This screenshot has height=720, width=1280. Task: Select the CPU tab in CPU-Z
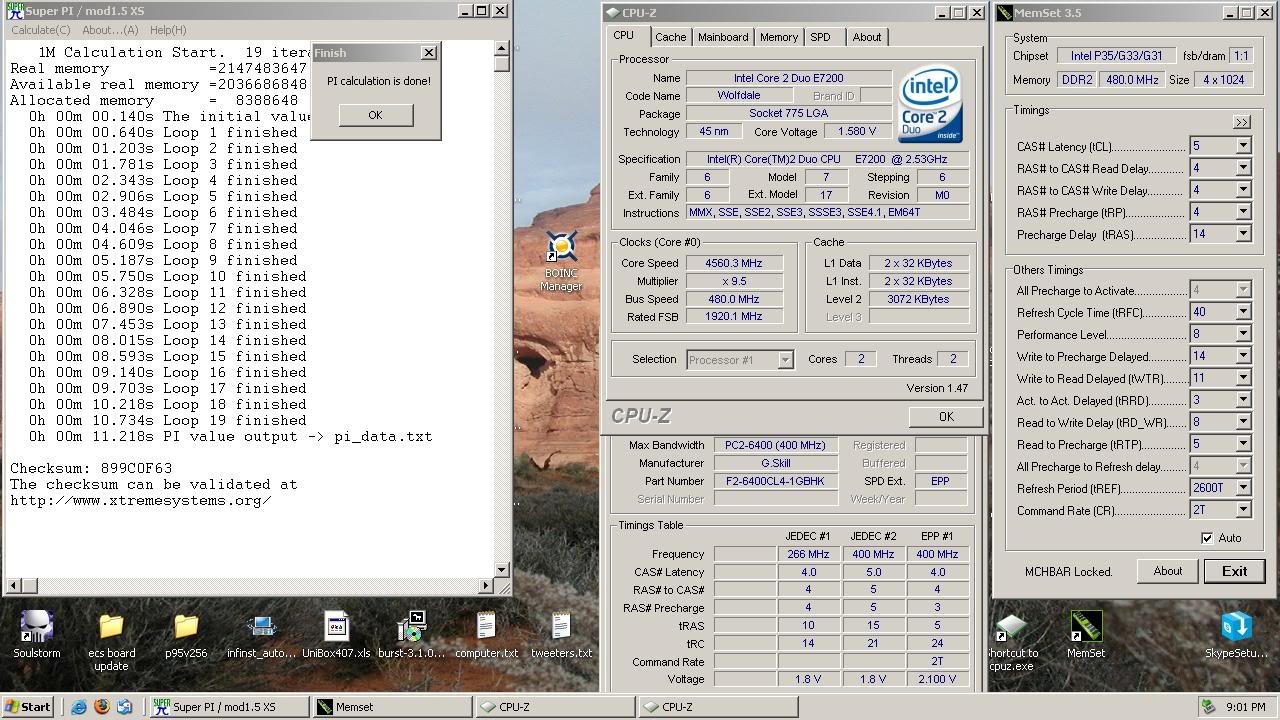(x=624, y=35)
